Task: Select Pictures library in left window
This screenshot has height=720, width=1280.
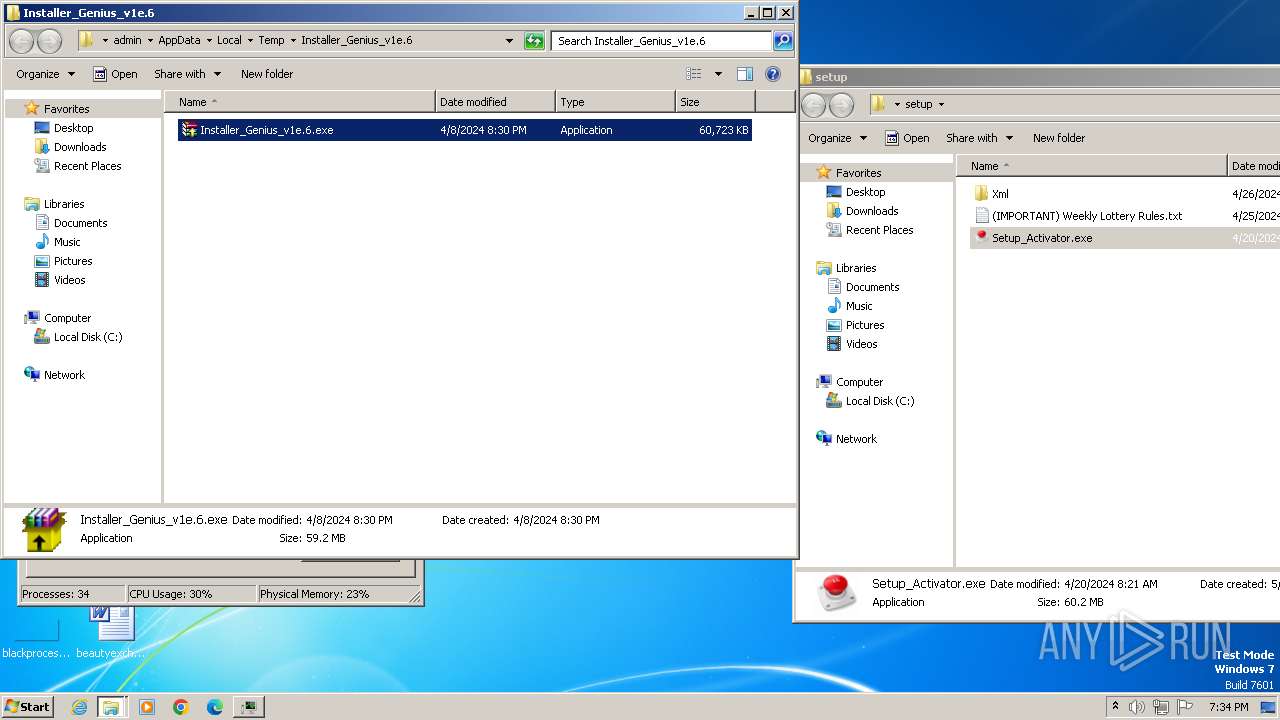Action: pos(63,261)
